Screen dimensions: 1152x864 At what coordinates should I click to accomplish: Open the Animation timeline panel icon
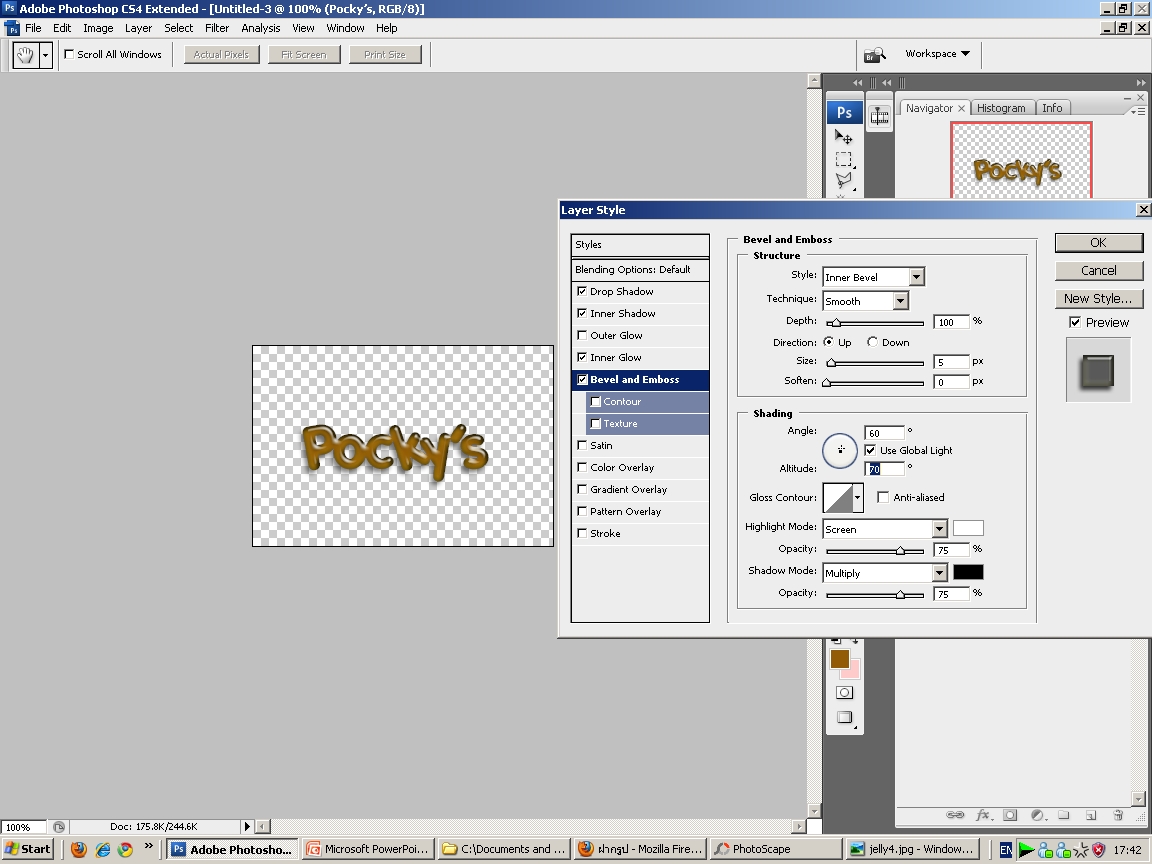click(x=879, y=116)
